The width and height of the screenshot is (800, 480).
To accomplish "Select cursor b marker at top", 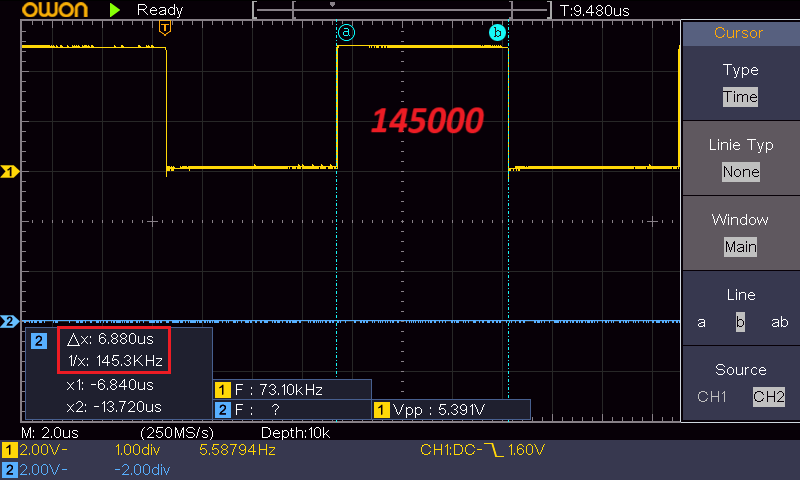I will click(497, 33).
